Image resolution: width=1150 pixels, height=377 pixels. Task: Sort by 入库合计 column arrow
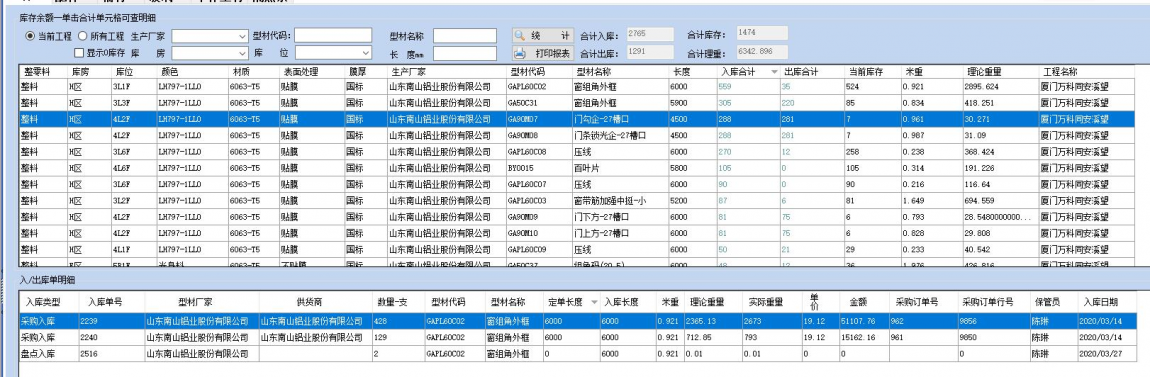[x=774, y=72]
